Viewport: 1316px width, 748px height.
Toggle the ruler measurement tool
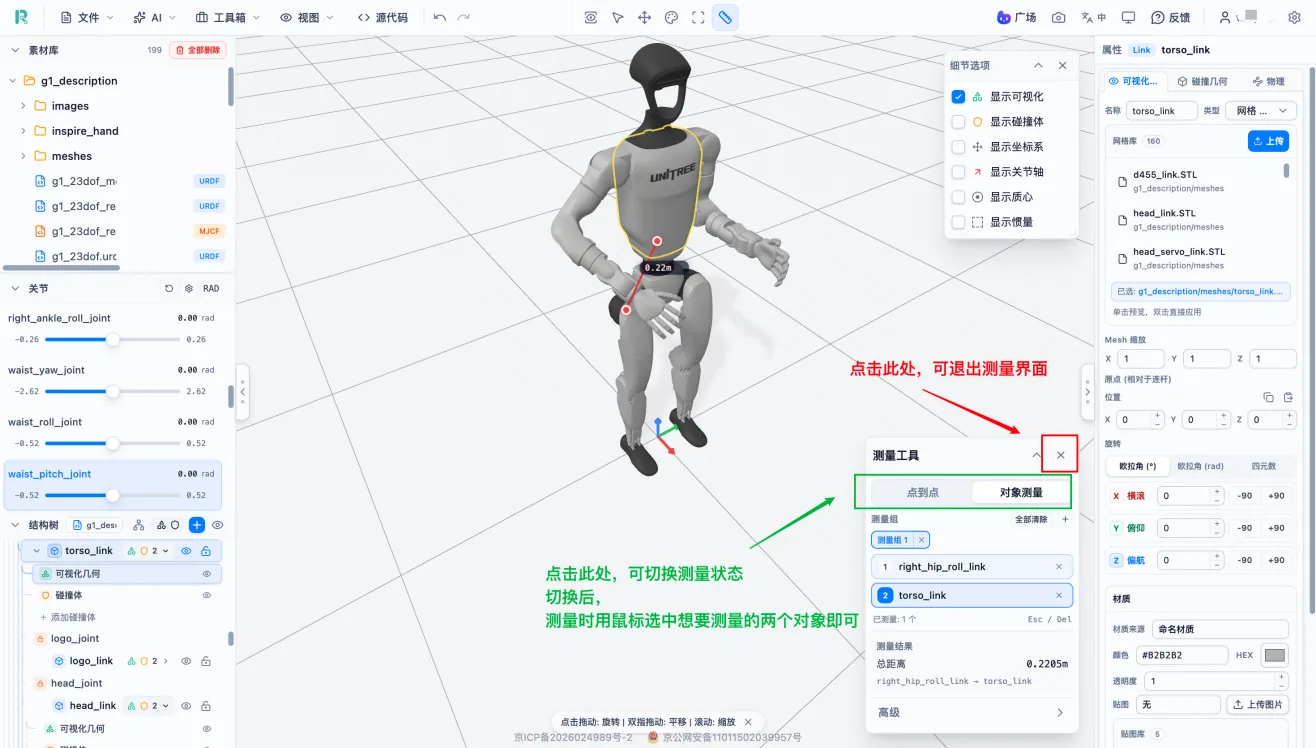[x=725, y=17]
